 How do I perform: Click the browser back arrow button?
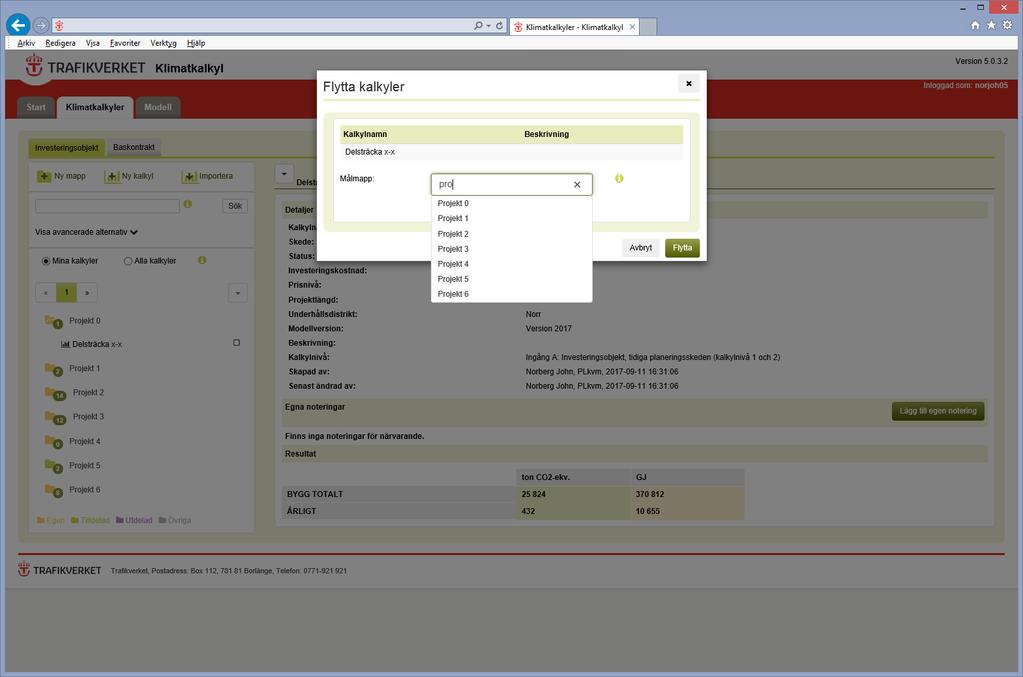(x=18, y=25)
